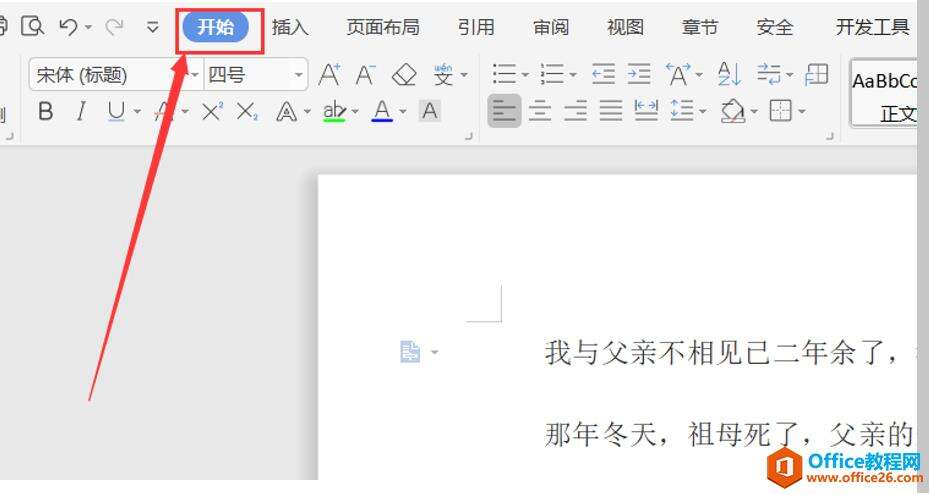The image size is (930, 495).
Task: Open the quick access customize dropdown
Action: [x=152, y=27]
